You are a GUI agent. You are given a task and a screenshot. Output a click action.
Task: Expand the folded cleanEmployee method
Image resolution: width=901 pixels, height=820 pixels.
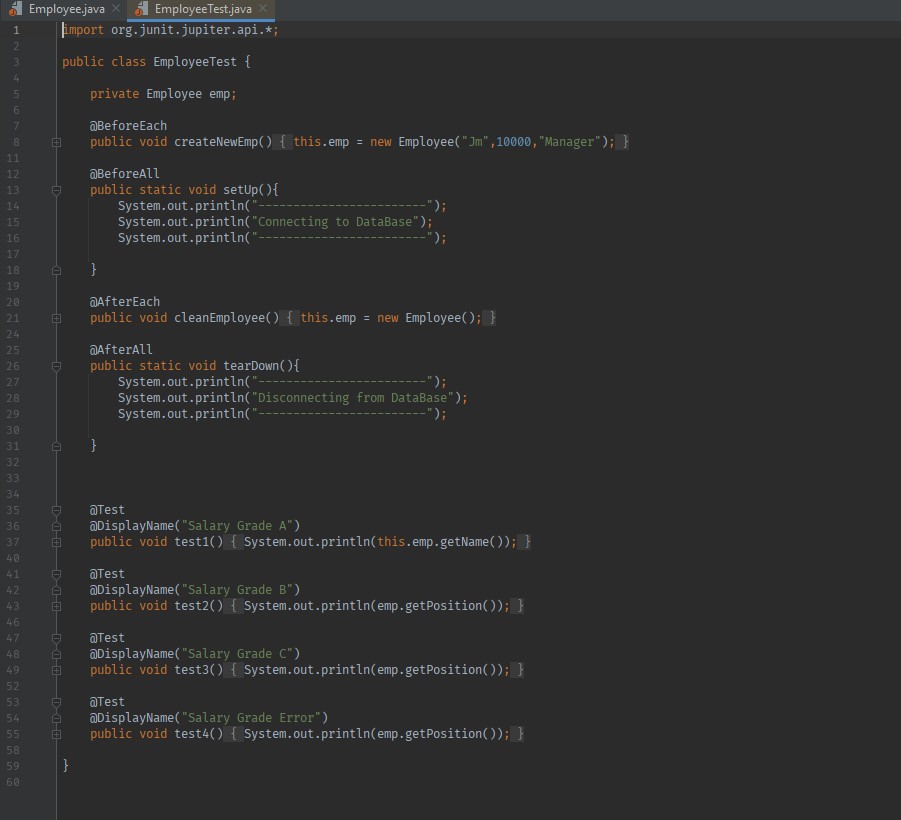click(x=56, y=318)
